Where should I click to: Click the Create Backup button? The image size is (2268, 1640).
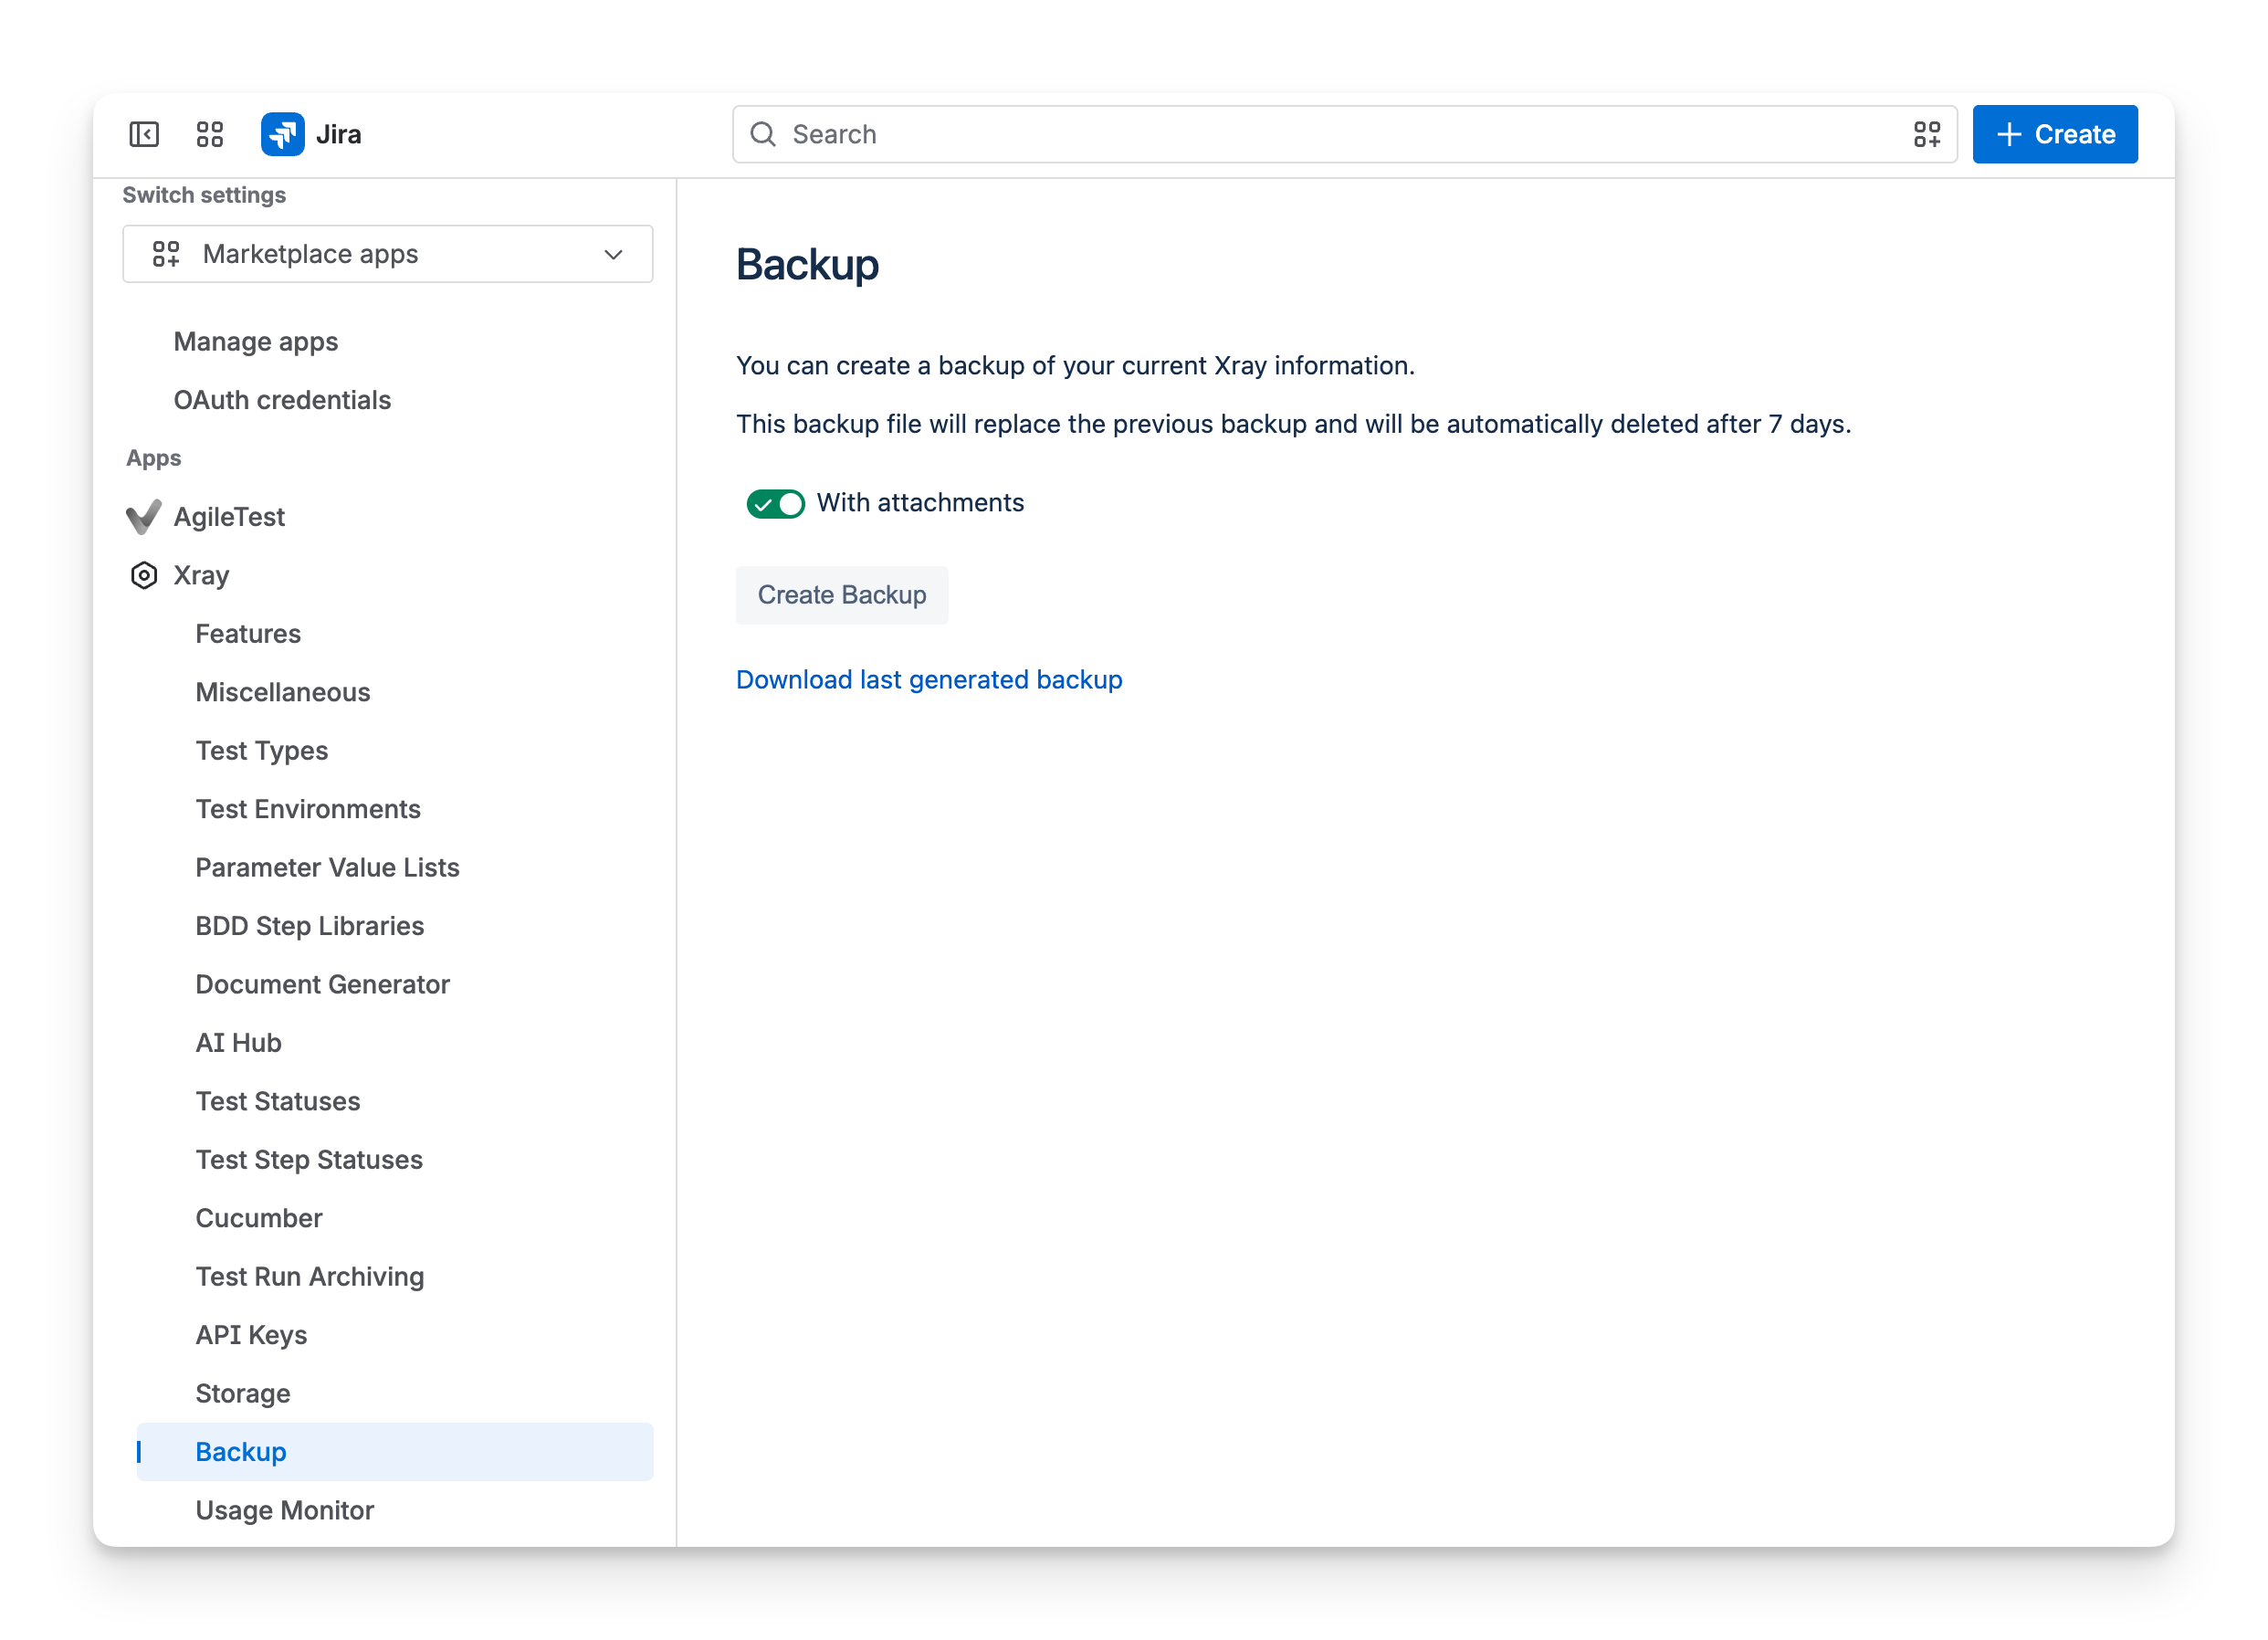tap(841, 595)
